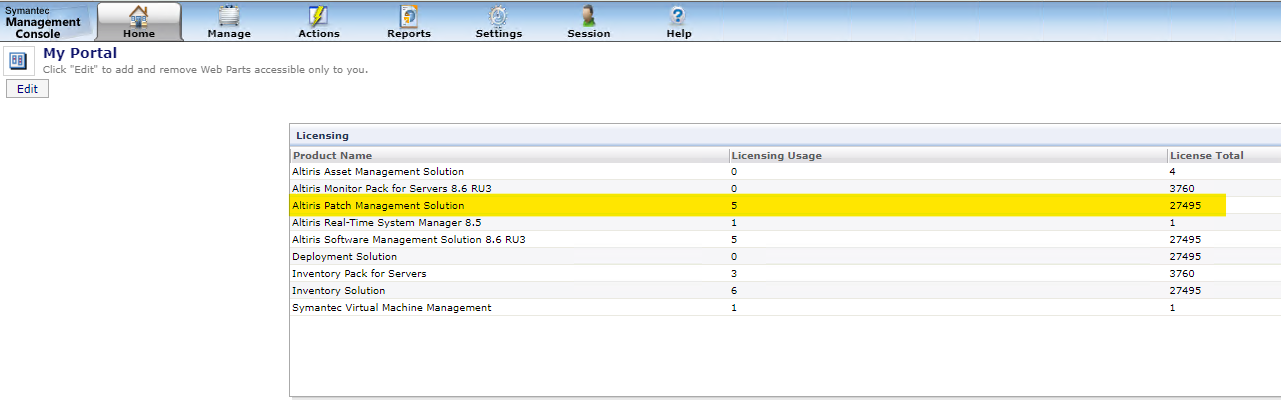Open the Help menu label
This screenshot has height=402, width=1281.
679,34
